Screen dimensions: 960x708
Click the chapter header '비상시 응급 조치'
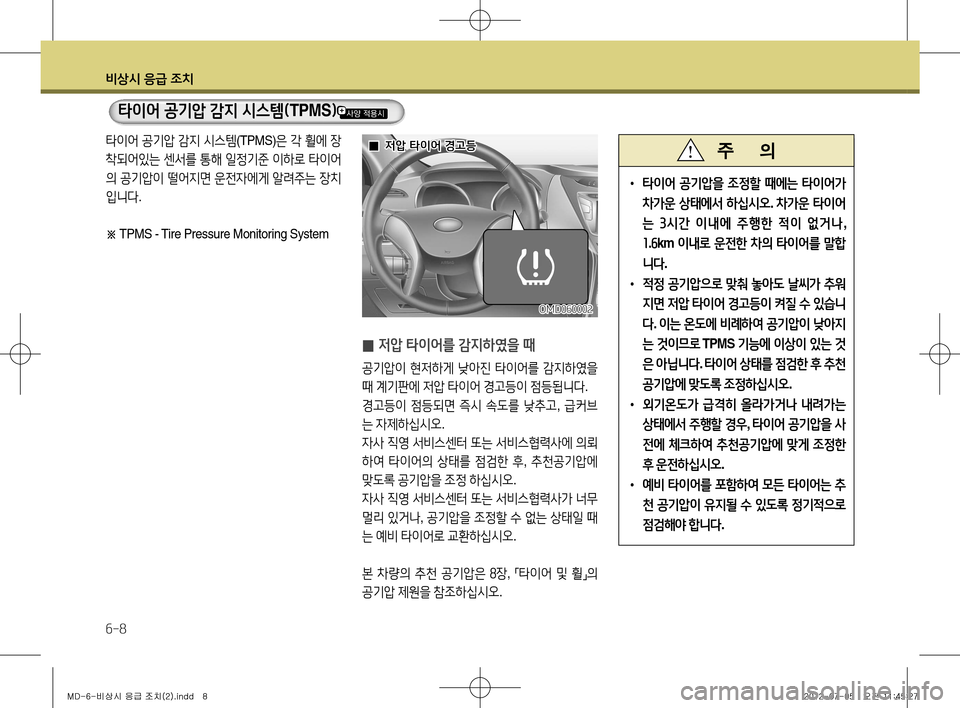tap(149, 79)
